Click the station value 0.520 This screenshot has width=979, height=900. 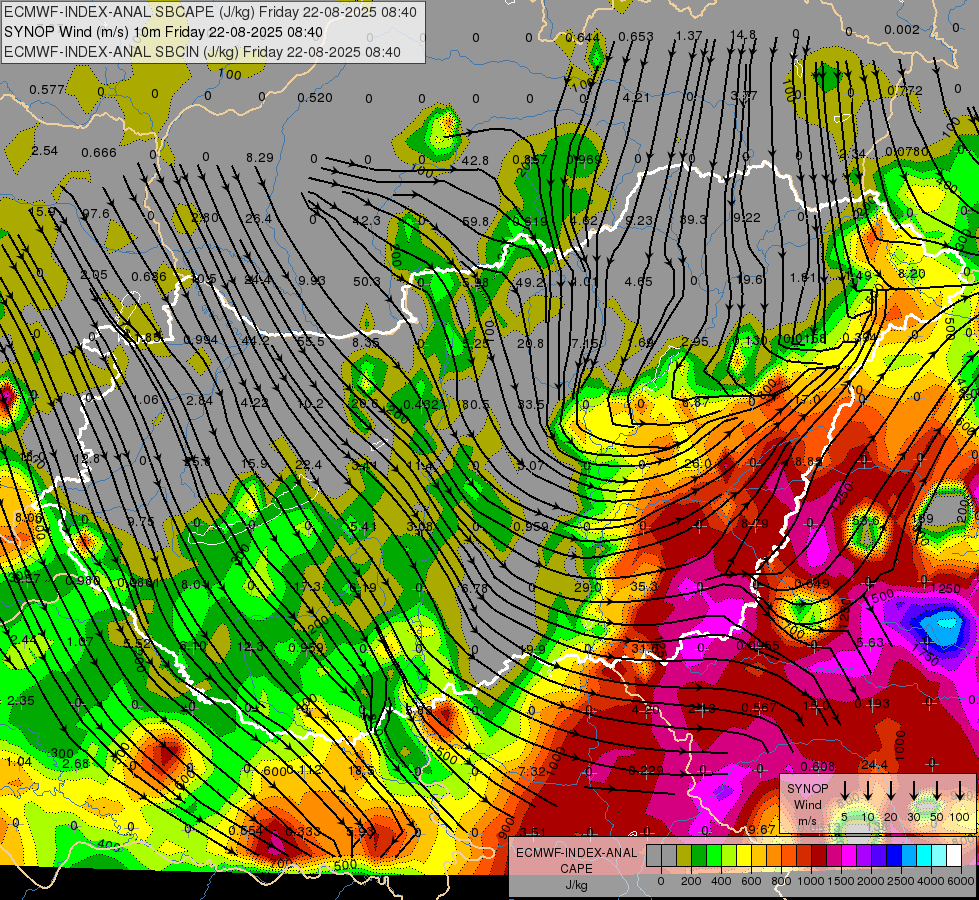click(x=315, y=97)
